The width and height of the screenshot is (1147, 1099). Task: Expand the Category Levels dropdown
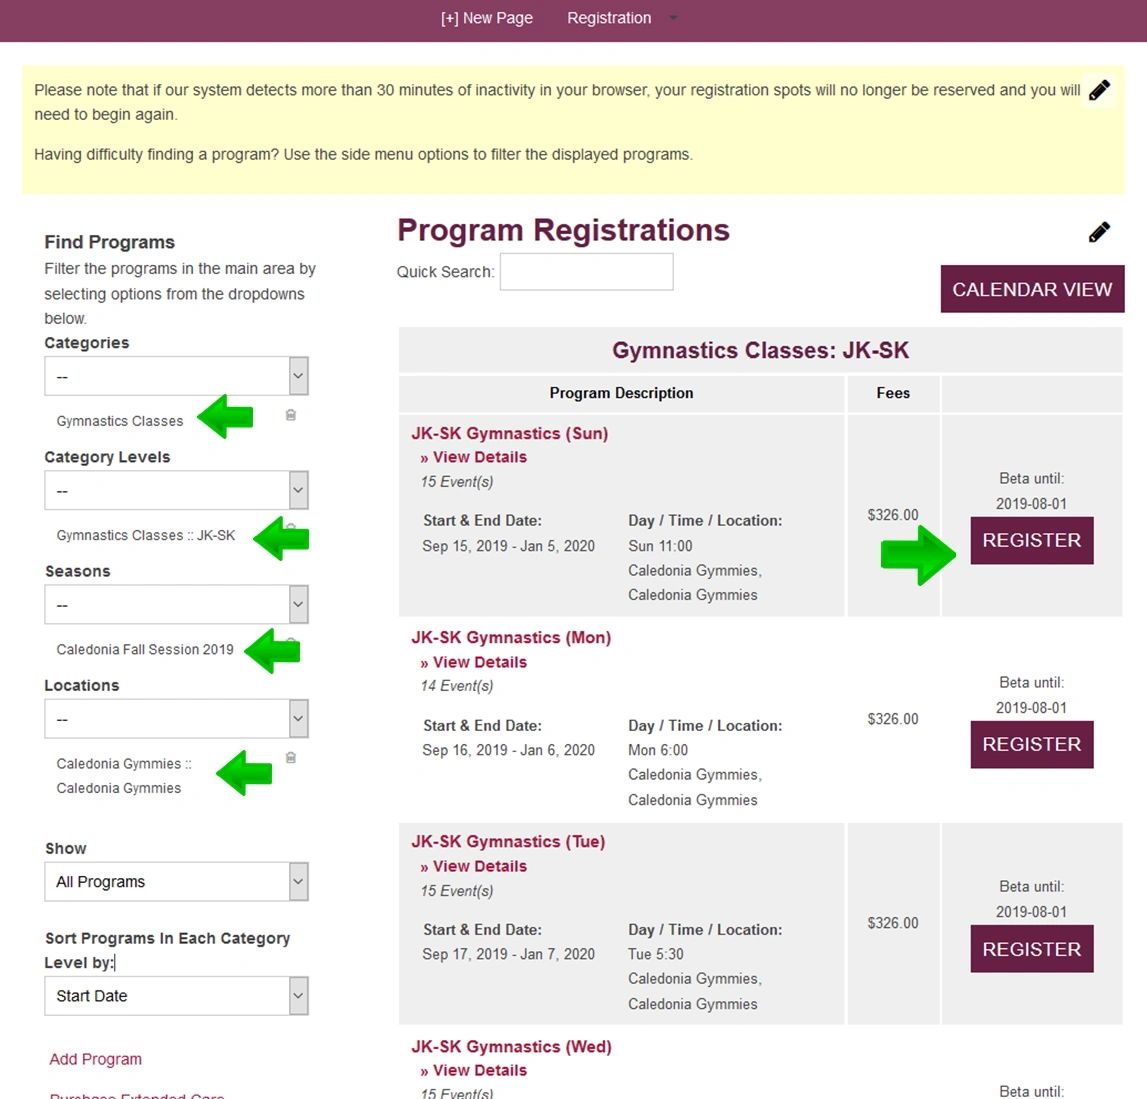(176, 491)
